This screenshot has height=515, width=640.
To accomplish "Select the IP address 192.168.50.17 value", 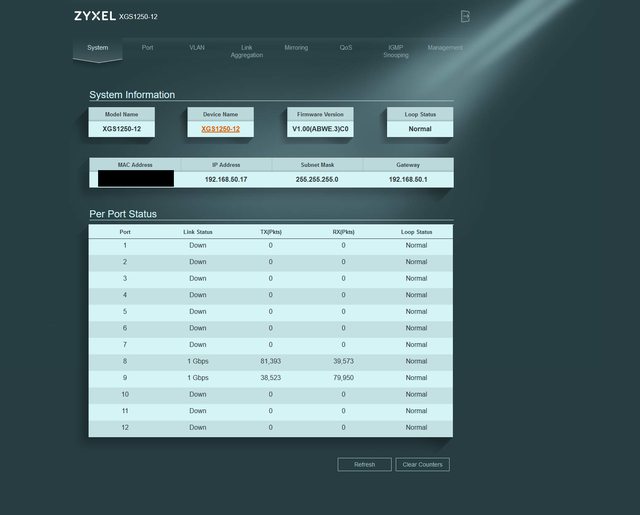I will click(226, 179).
